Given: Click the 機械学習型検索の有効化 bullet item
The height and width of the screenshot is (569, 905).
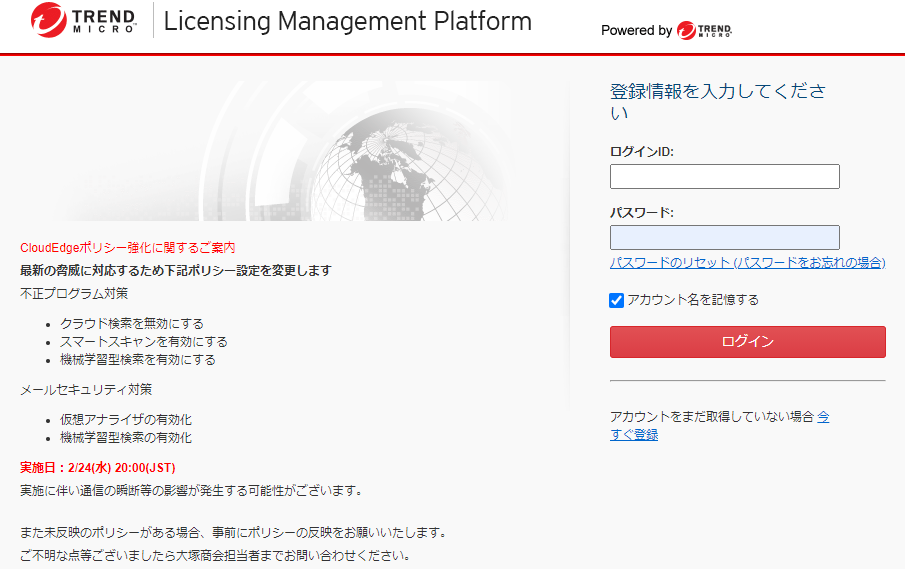Looking at the screenshot, I should point(126,437).
